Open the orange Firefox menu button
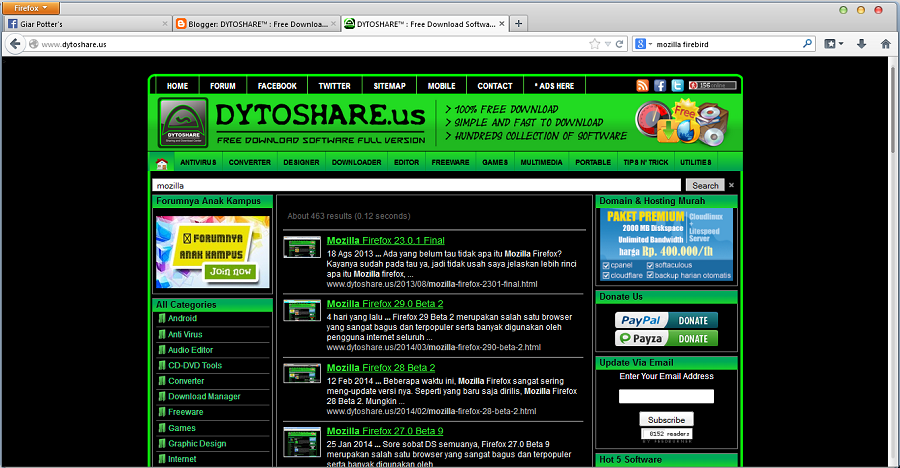This screenshot has width=900, height=468. [x=31, y=8]
